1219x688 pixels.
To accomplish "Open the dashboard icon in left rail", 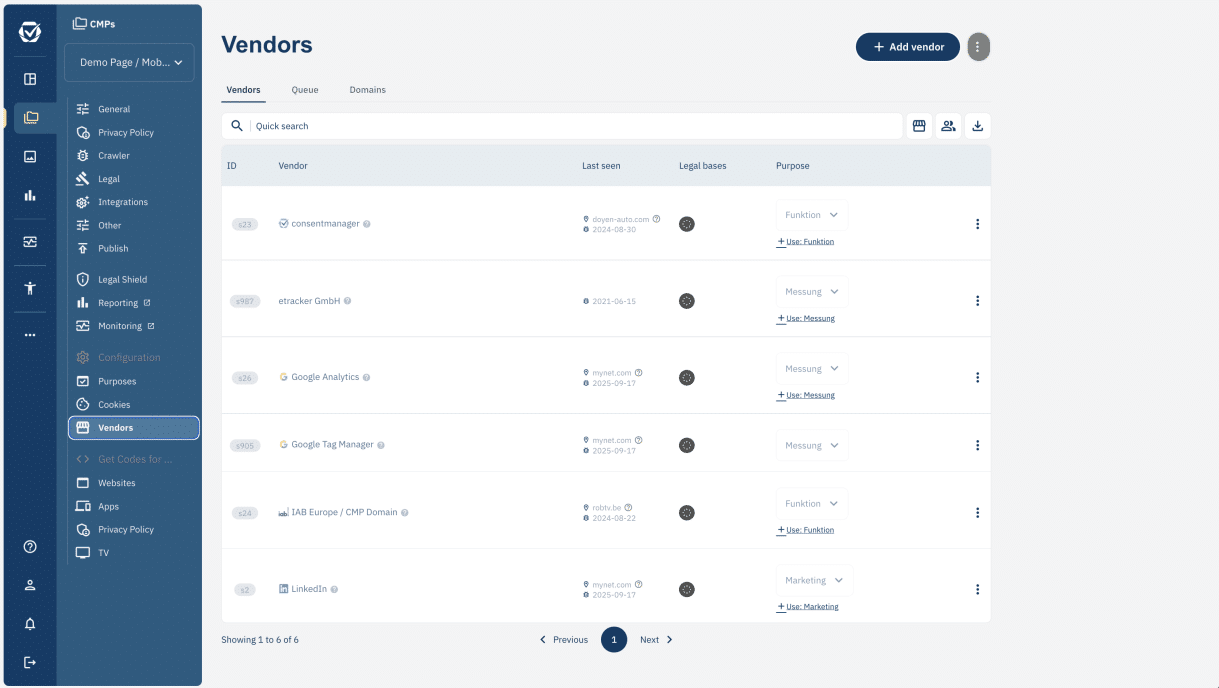I will click(30, 79).
